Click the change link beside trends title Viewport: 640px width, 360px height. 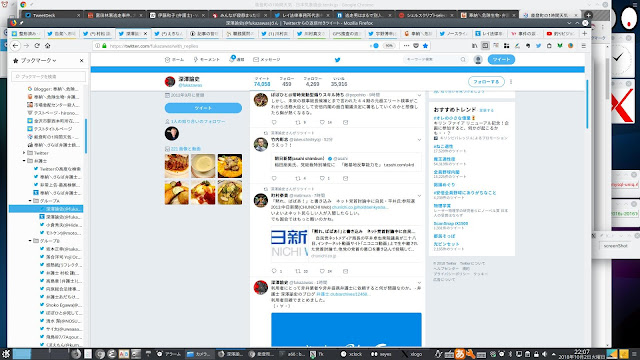click(486, 110)
